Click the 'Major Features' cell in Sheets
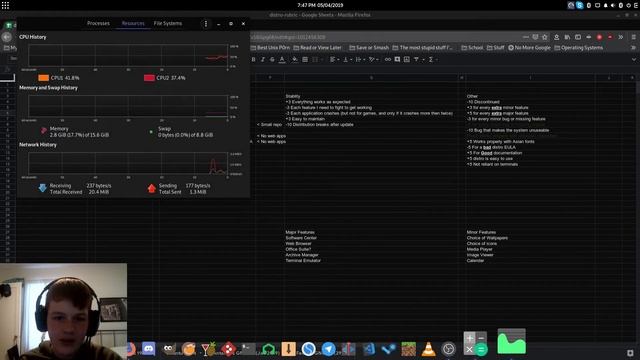 [300, 232]
